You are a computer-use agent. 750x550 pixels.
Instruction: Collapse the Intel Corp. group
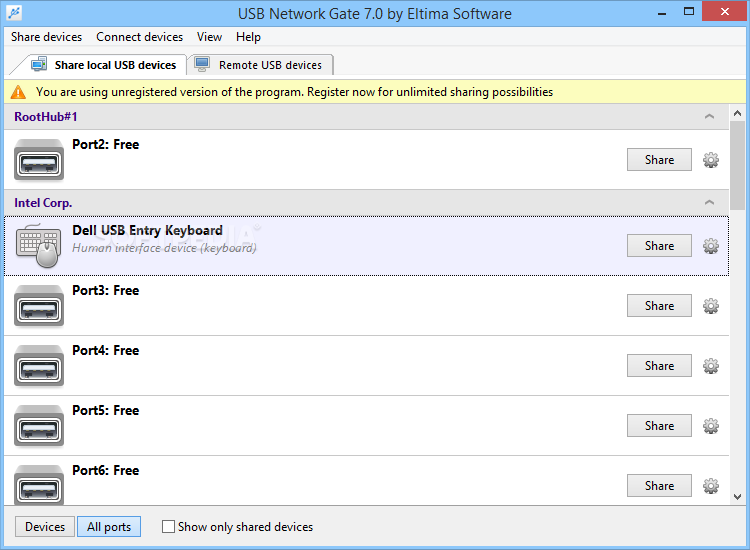click(x=709, y=203)
